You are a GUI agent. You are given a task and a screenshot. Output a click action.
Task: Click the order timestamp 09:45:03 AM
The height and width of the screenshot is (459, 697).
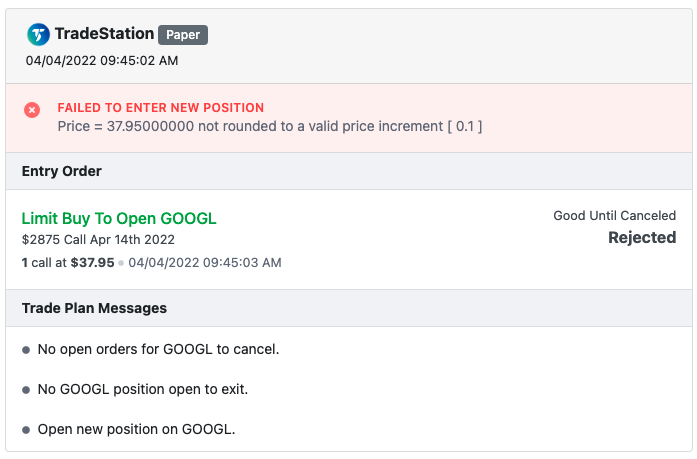(x=205, y=263)
